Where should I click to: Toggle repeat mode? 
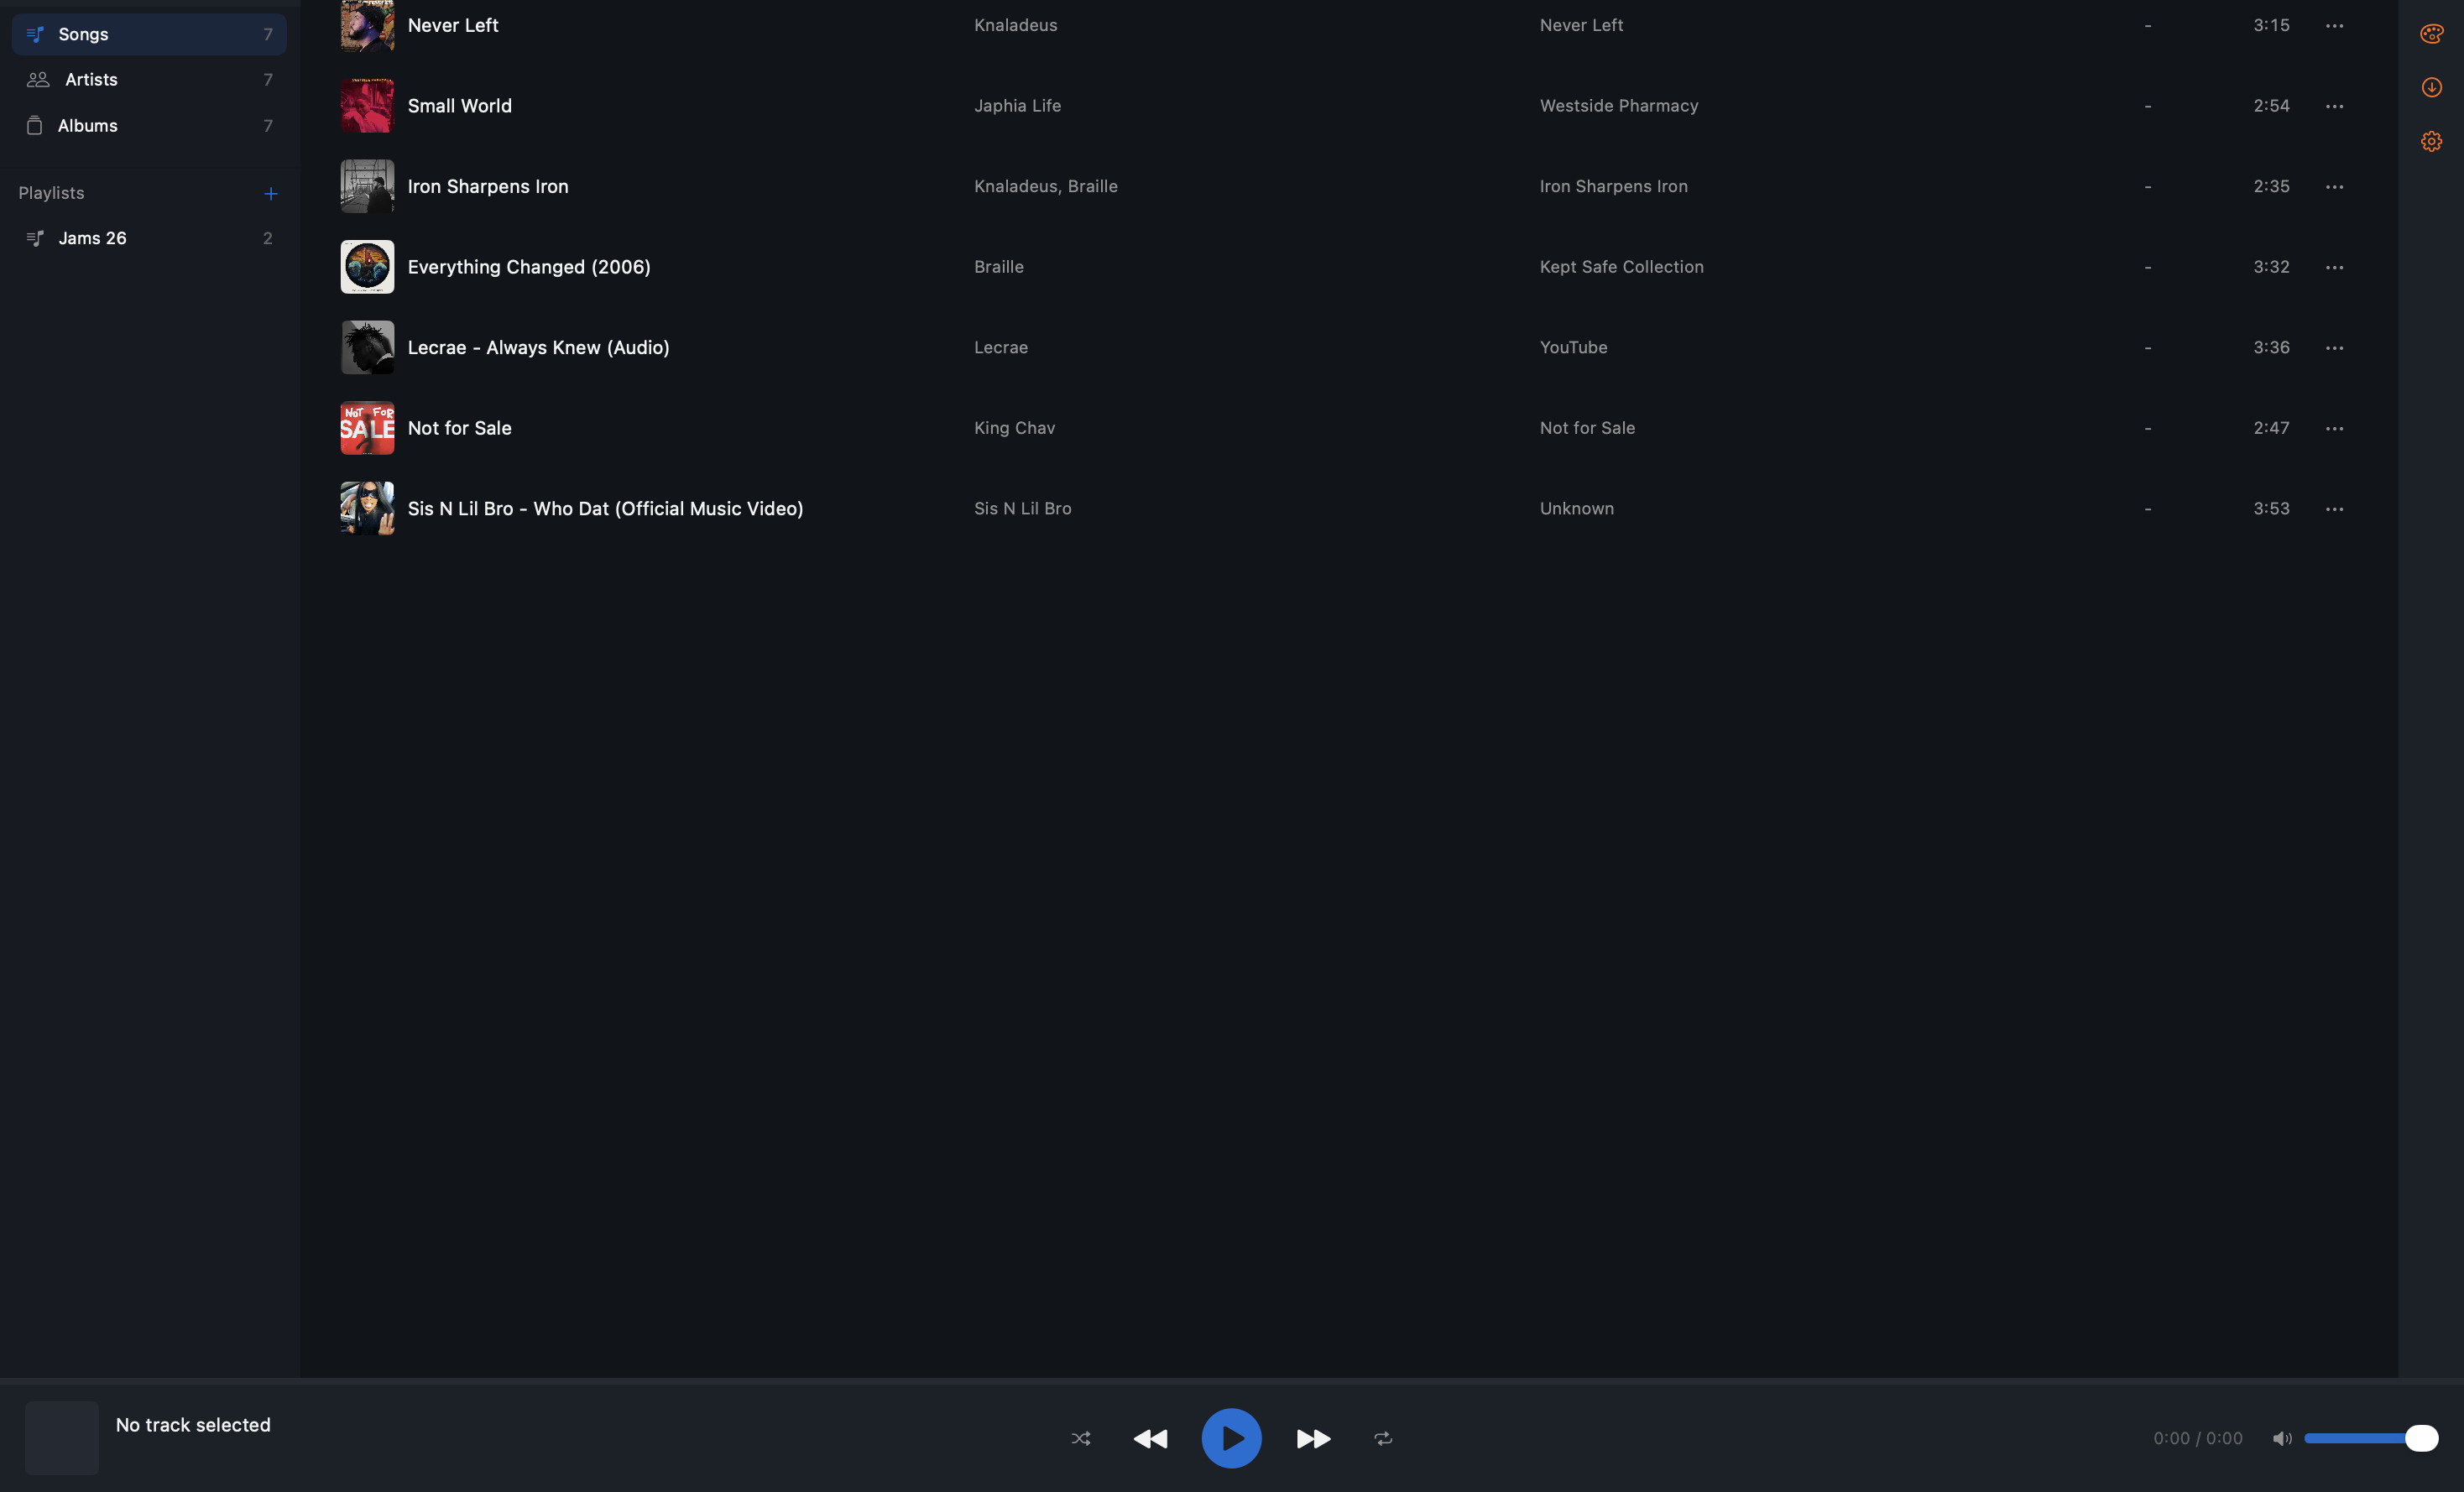(1382, 1439)
